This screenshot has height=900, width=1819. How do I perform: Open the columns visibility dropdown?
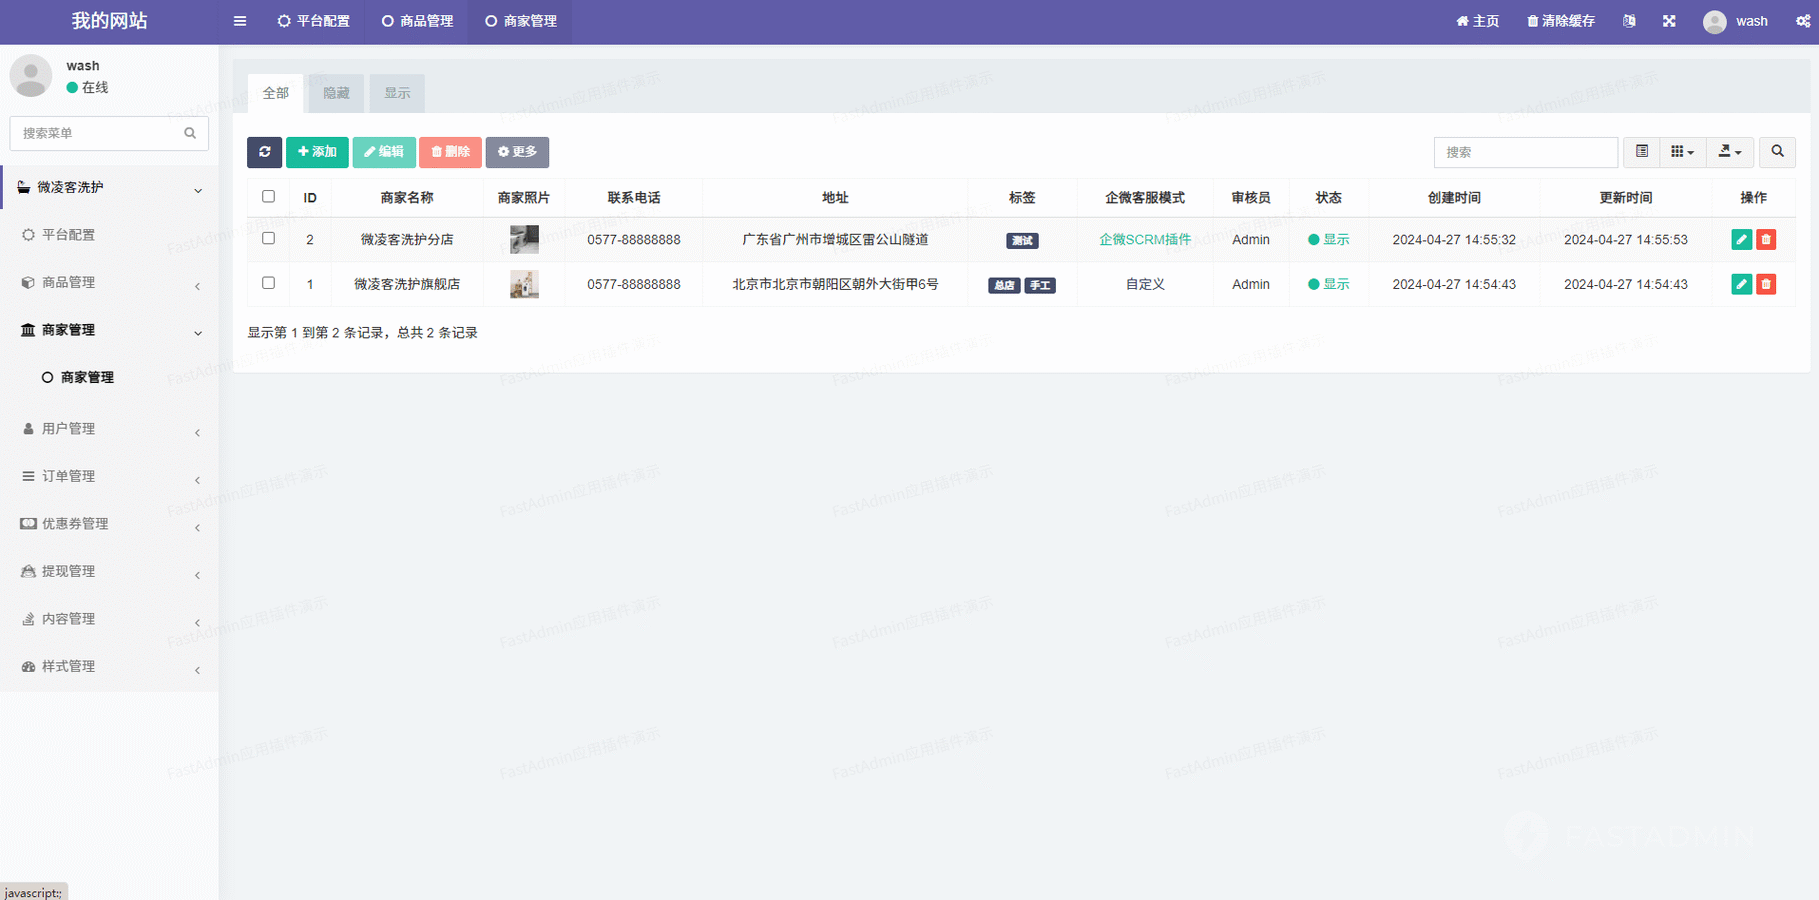1682,152
